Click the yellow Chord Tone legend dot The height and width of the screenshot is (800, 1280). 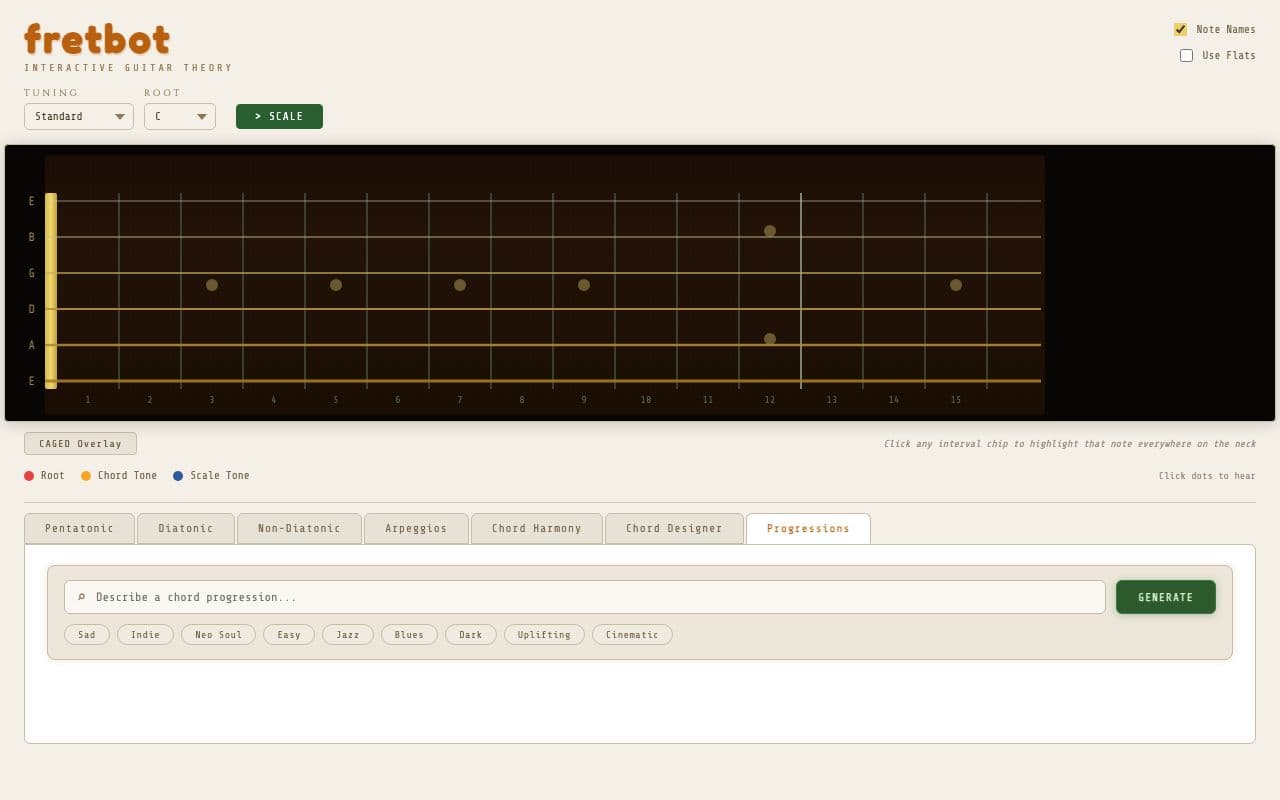point(84,475)
